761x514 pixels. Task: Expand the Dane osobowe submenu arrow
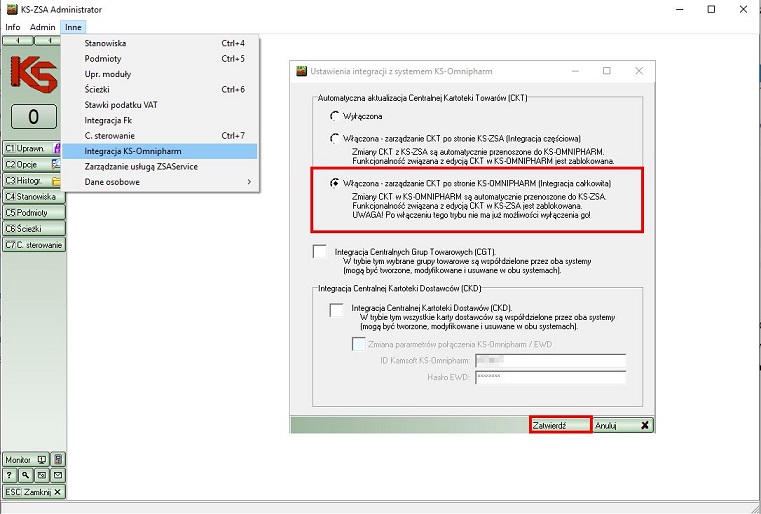click(249, 182)
